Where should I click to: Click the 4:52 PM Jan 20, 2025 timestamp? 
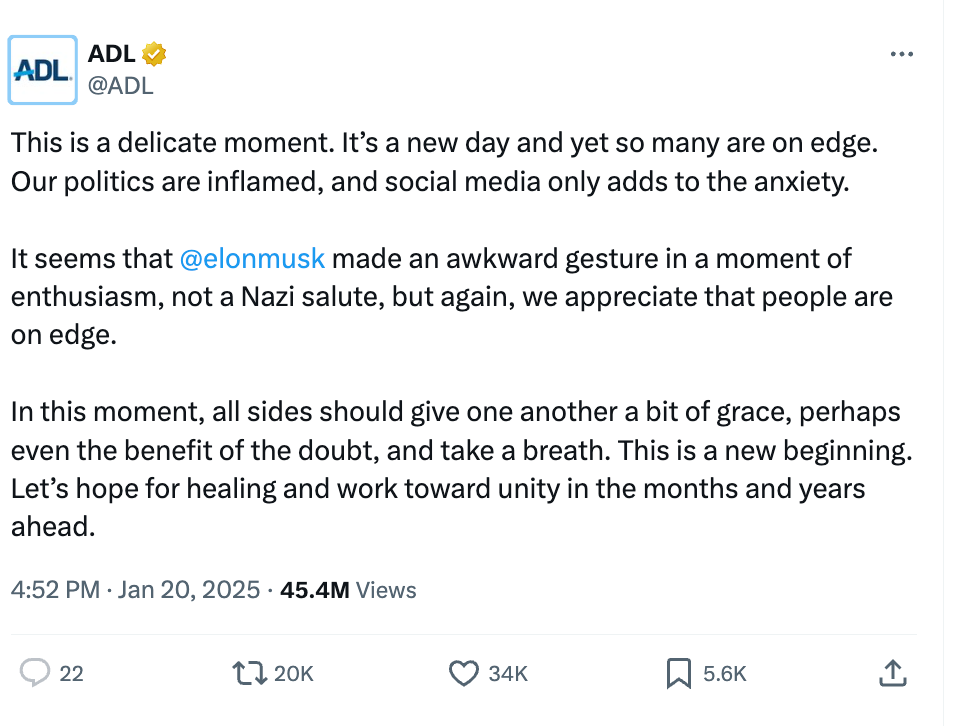click(135, 590)
